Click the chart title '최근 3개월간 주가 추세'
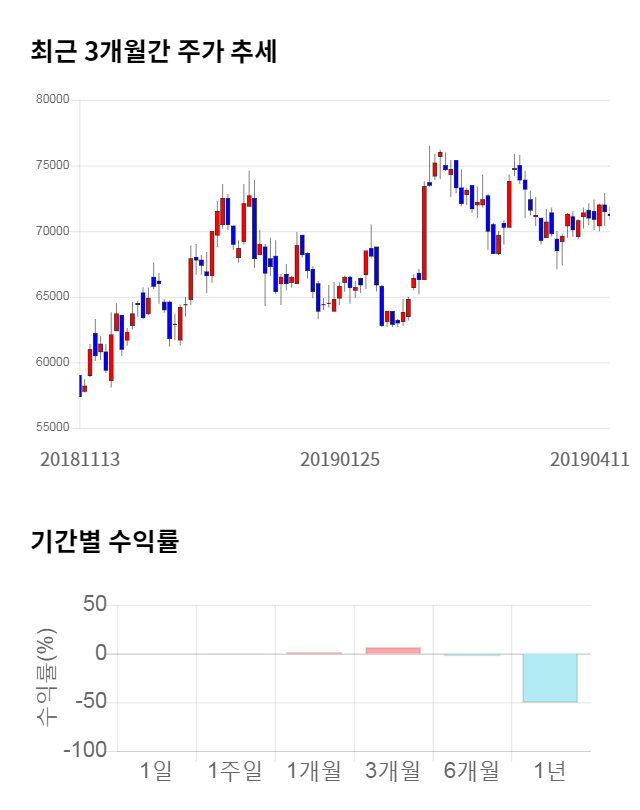 click(153, 52)
